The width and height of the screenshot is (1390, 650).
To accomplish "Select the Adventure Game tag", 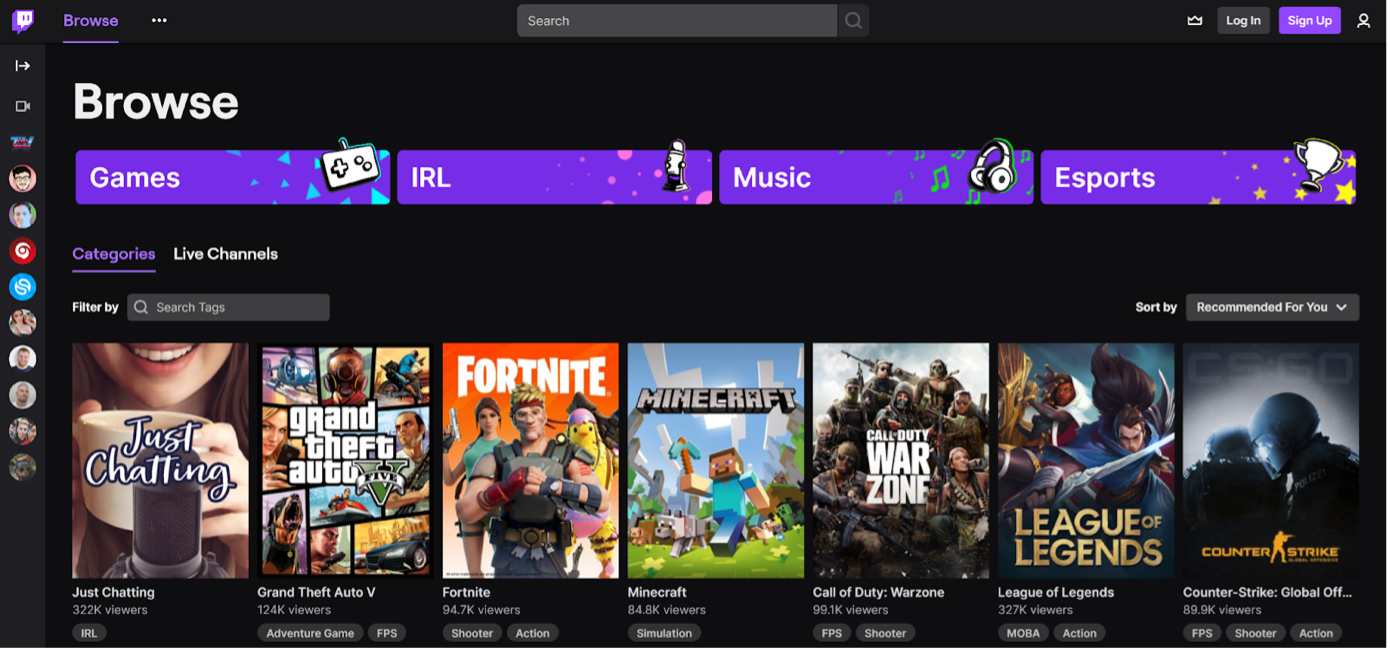I will (x=310, y=634).
